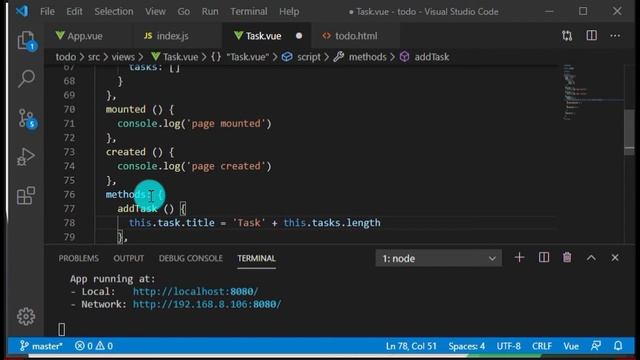The width and height of the screenshot is (640, 360).
Task: Click the Open Changes compare icon
Action: coord(567,36)
